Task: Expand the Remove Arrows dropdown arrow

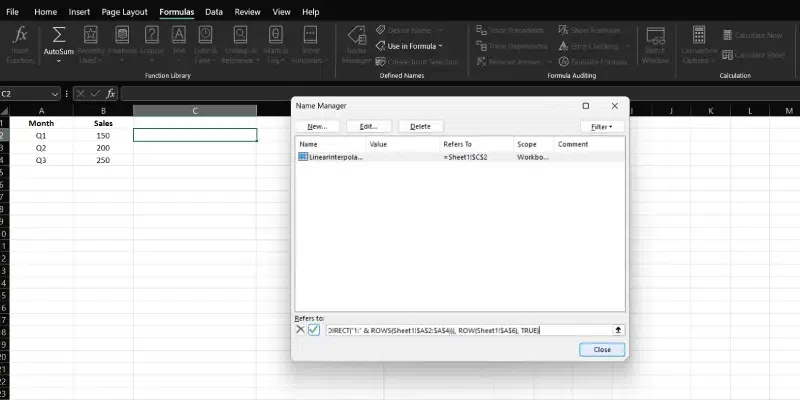Action: (x=549, y=62)
